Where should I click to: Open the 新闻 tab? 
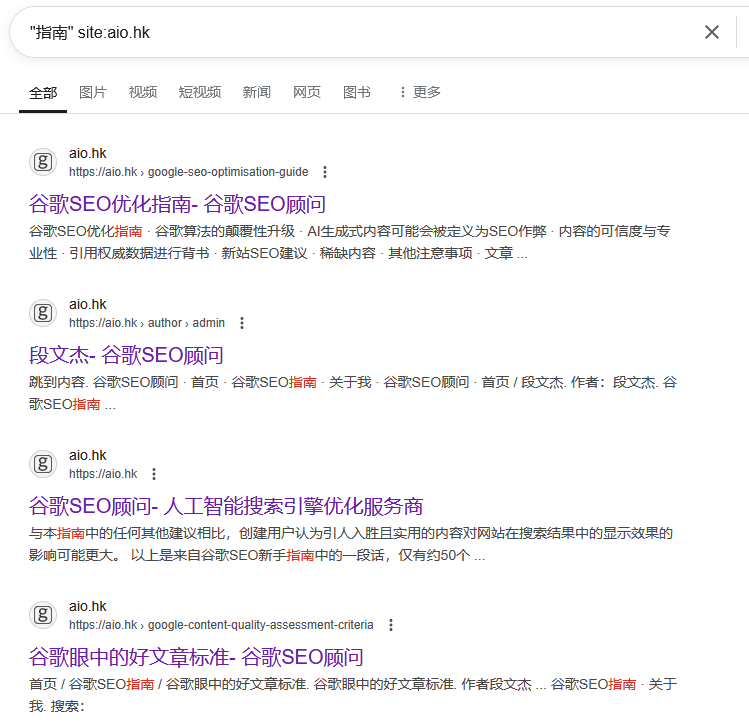click(257, 92)
